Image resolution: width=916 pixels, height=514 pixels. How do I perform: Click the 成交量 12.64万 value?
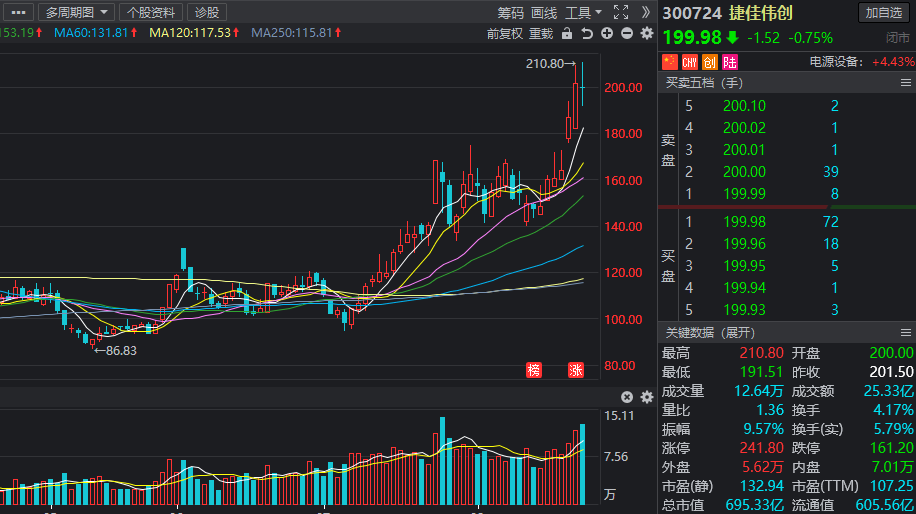click(x=758, y=391)
